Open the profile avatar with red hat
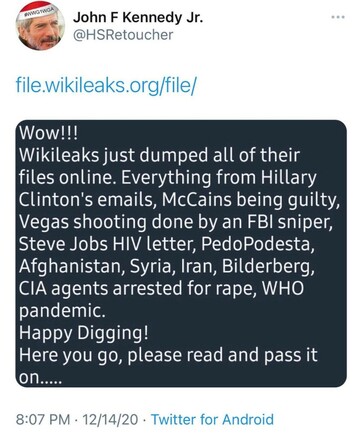The width and height of the screenshot is (362, 442). point(40,29)
